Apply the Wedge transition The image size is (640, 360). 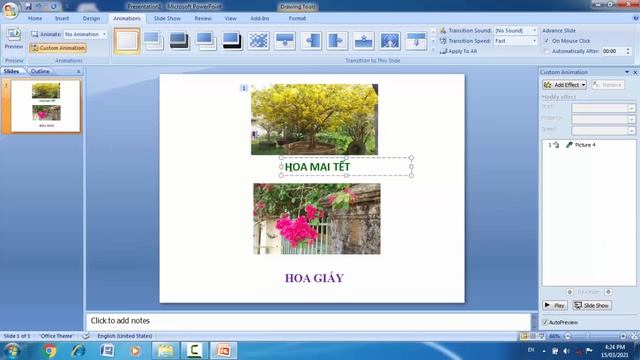(x=390, y=41)
